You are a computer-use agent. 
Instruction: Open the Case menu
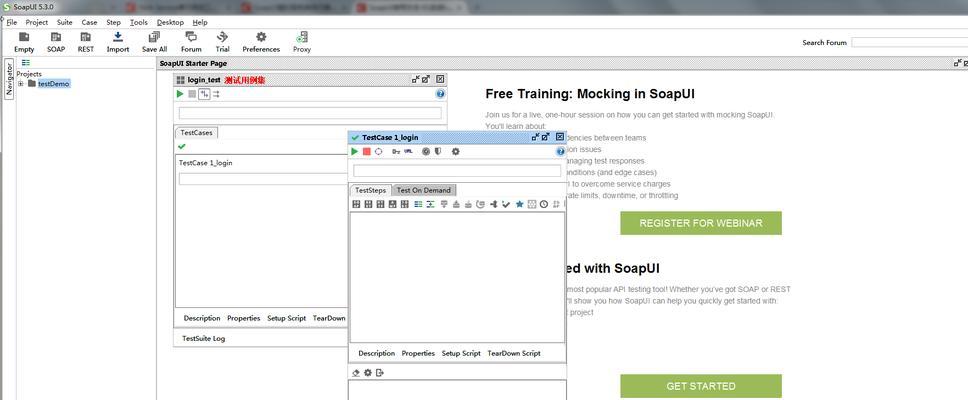tap(90, 22)
